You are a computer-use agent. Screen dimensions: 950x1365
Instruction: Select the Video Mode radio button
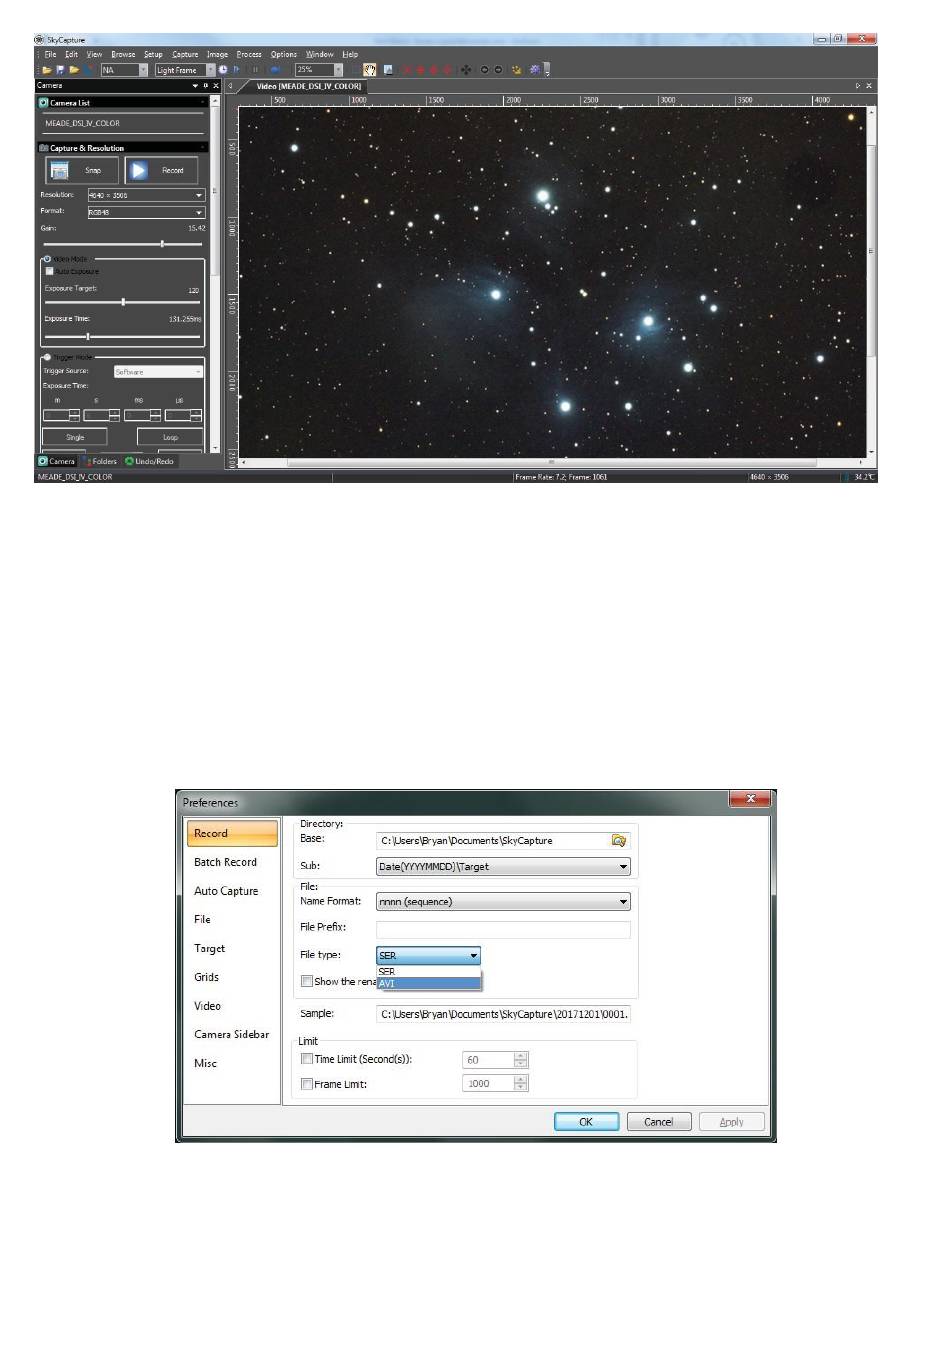click(x=47, y=259)
